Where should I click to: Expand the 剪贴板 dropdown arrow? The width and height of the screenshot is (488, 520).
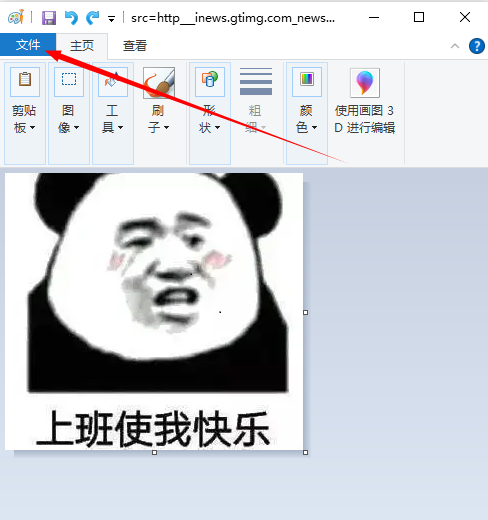click(x=32, y=128)
